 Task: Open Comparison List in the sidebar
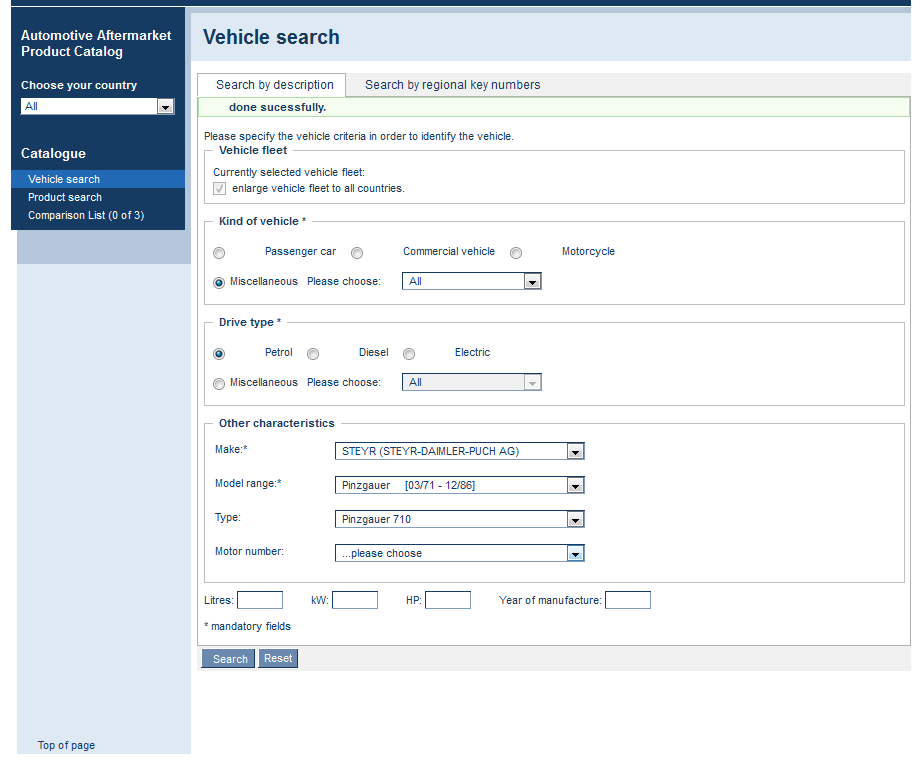point(86,215)
